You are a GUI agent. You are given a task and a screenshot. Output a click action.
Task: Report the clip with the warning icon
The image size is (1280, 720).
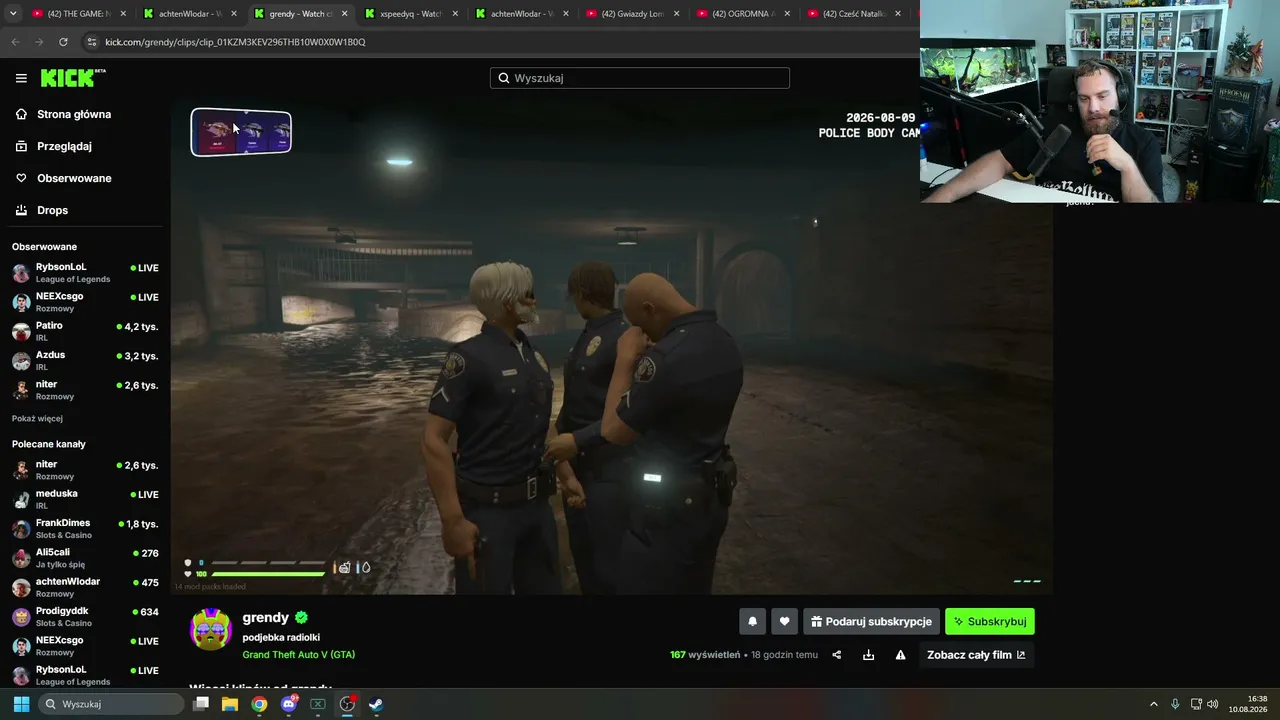click(901, 655)
